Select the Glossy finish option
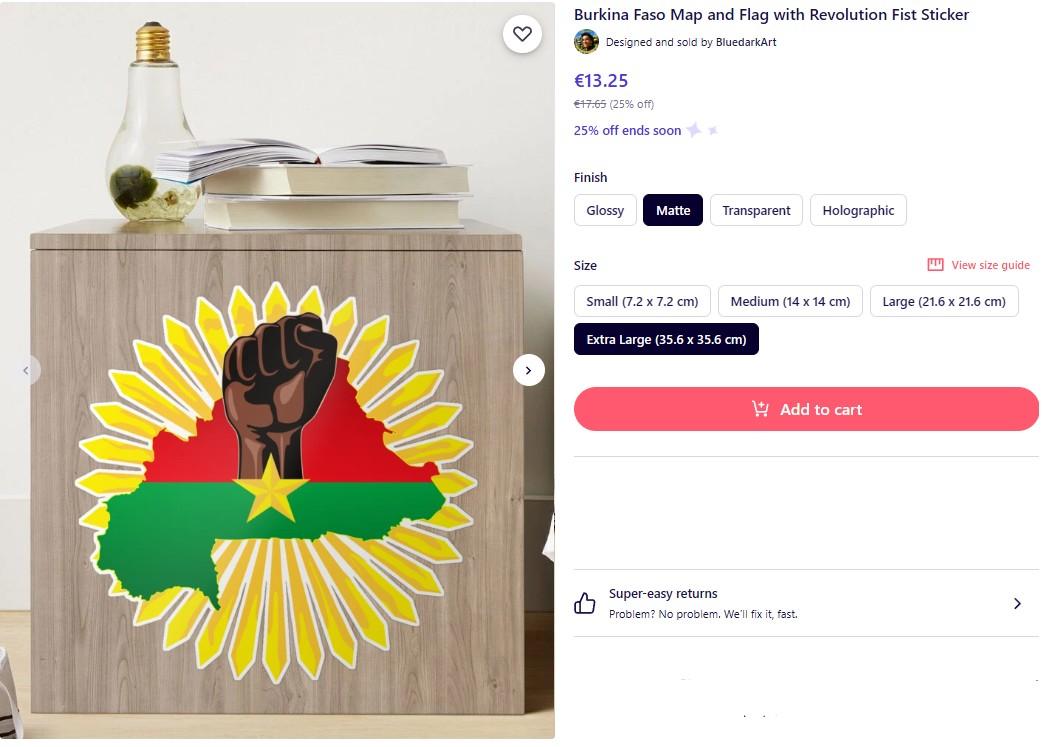 pos(605,210)
